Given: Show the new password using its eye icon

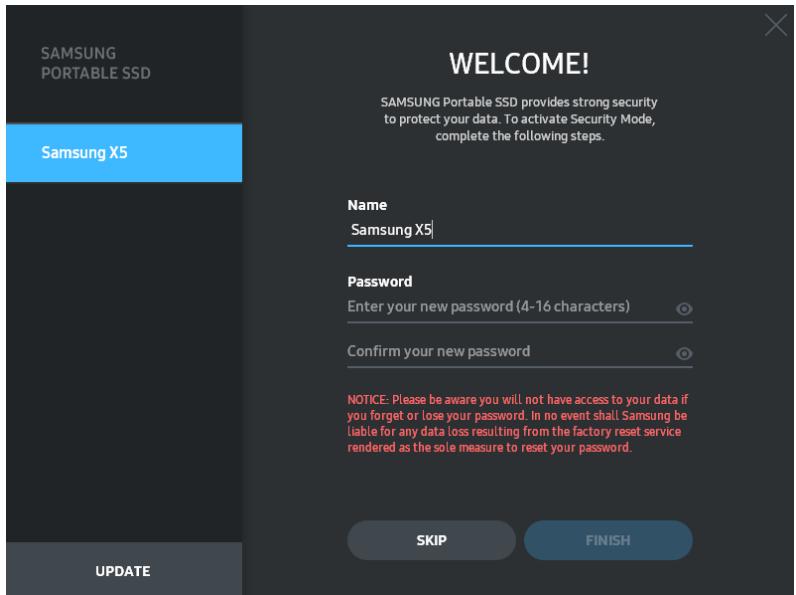Looking at the screenshot, I should pos(684,309).
